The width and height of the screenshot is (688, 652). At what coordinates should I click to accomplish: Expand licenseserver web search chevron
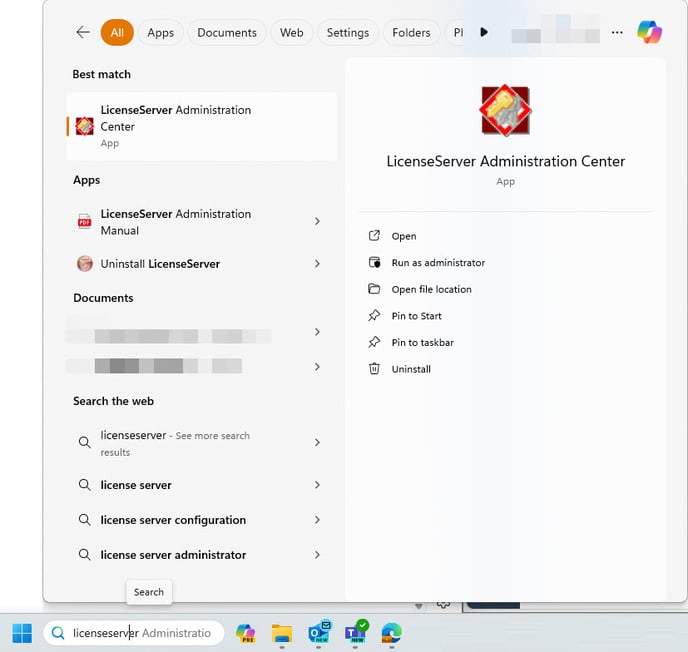coord(317,442)
